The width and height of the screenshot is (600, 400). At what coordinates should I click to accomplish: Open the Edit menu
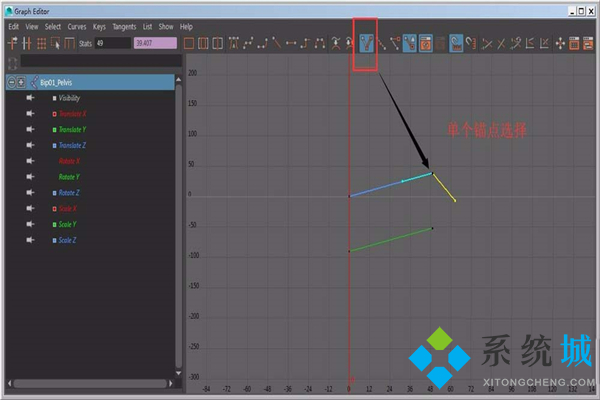click(x=13, y=26)
